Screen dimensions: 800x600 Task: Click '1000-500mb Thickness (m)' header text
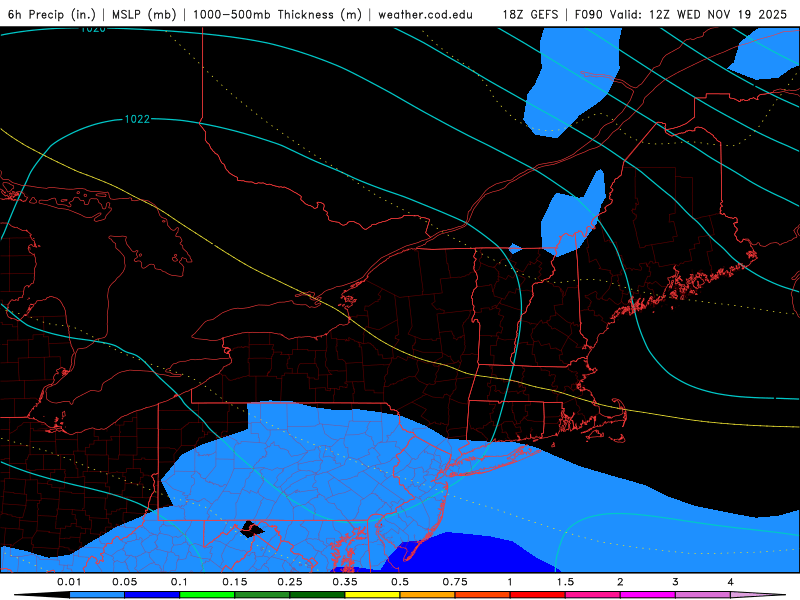[277, 14]
